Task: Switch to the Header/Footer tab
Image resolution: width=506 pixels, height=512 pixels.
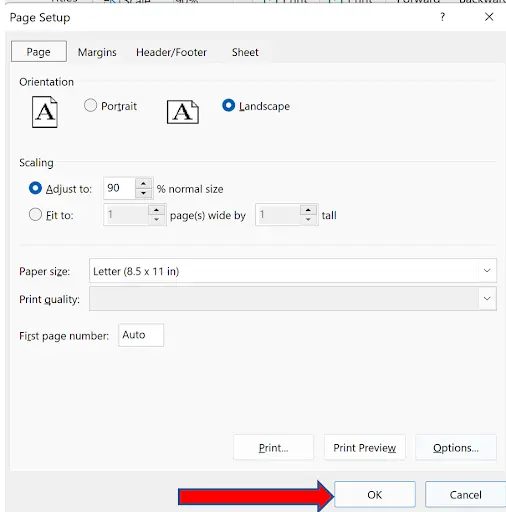Action: pyautogui.click(x=171, y=52)
